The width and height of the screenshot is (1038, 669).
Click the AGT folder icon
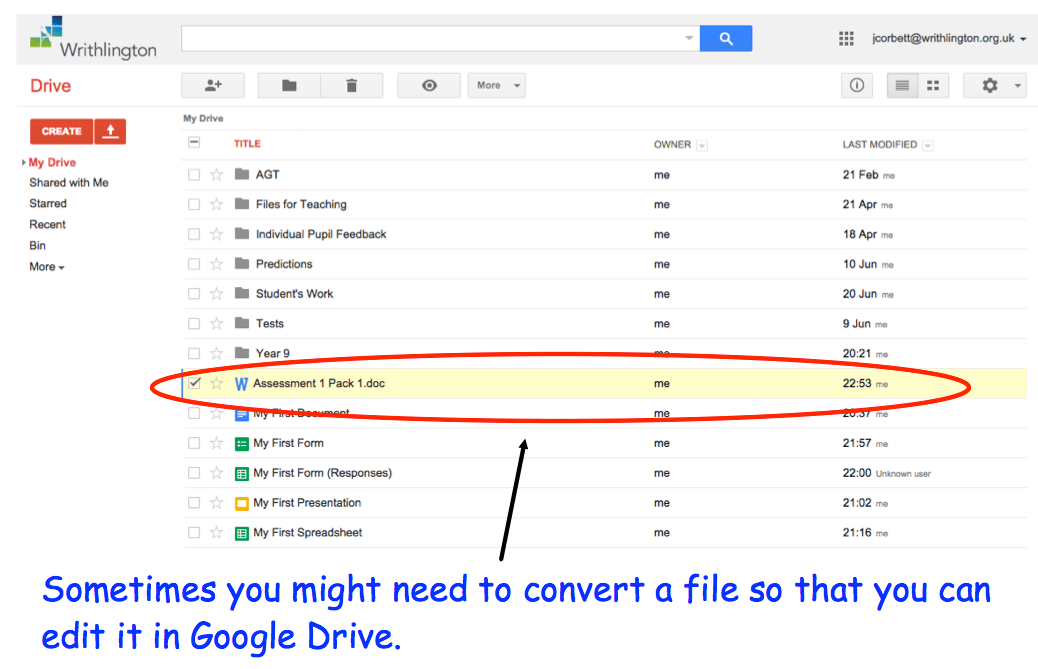242,174
